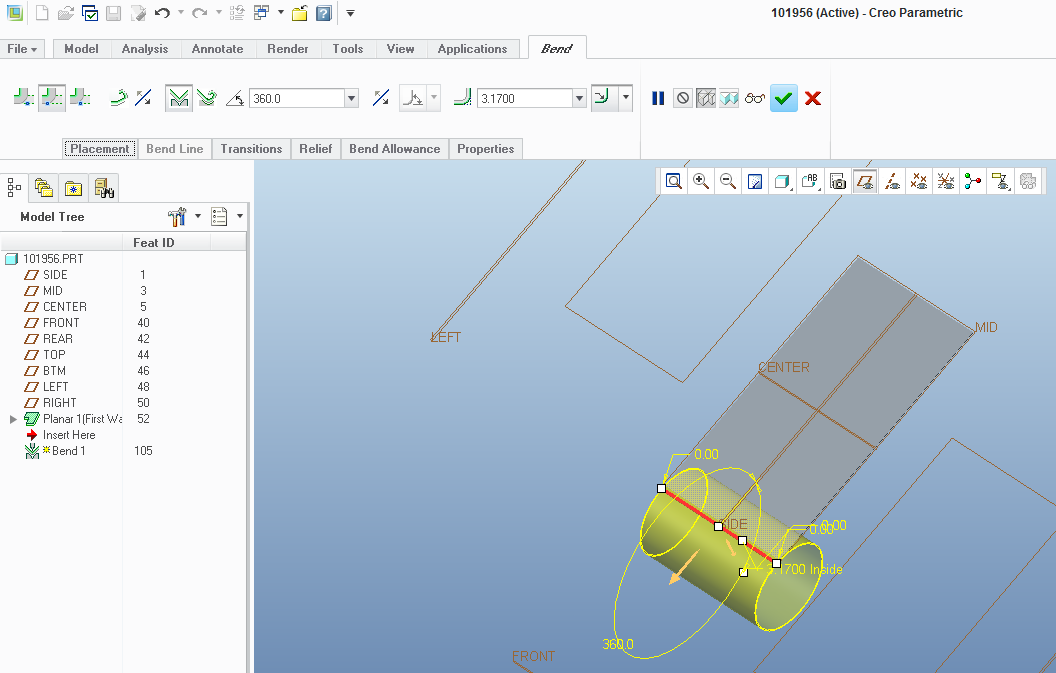Click the Model Tree tab icon
The image size is (1056, 673).
pyautogui.click(x=13, y=187)
